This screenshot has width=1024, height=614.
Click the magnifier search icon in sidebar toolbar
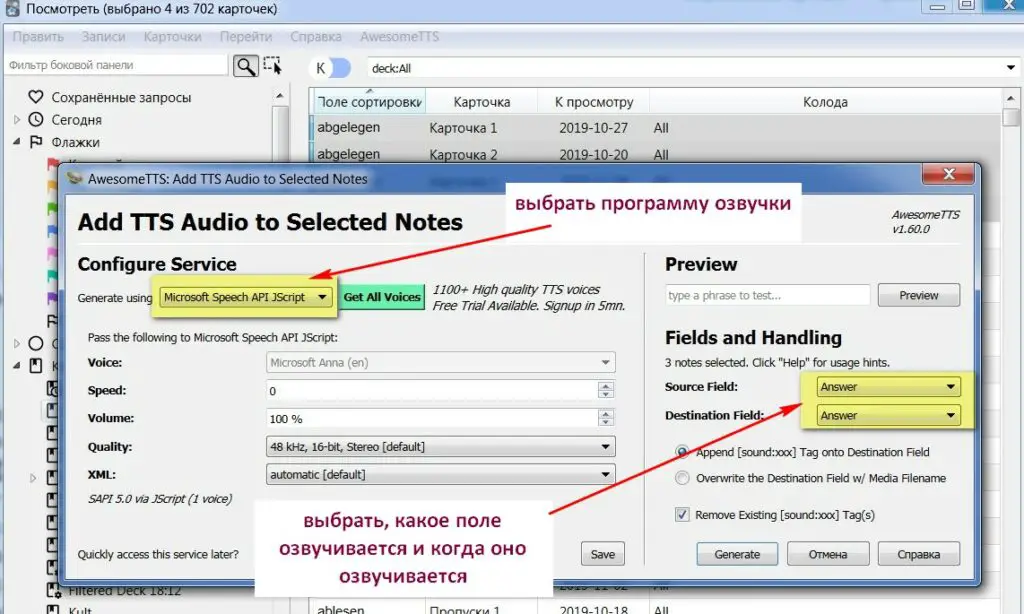[x=246, y=66]
